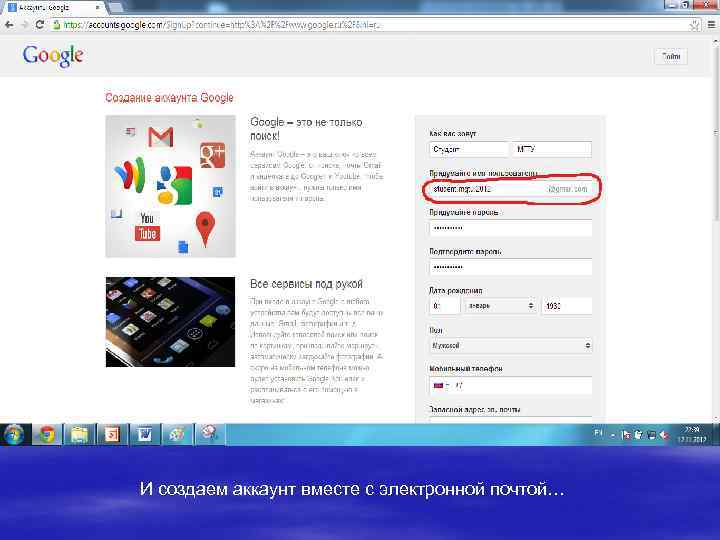Open the Windows Explorer folder on the taskbar

(x=79, y=434)
